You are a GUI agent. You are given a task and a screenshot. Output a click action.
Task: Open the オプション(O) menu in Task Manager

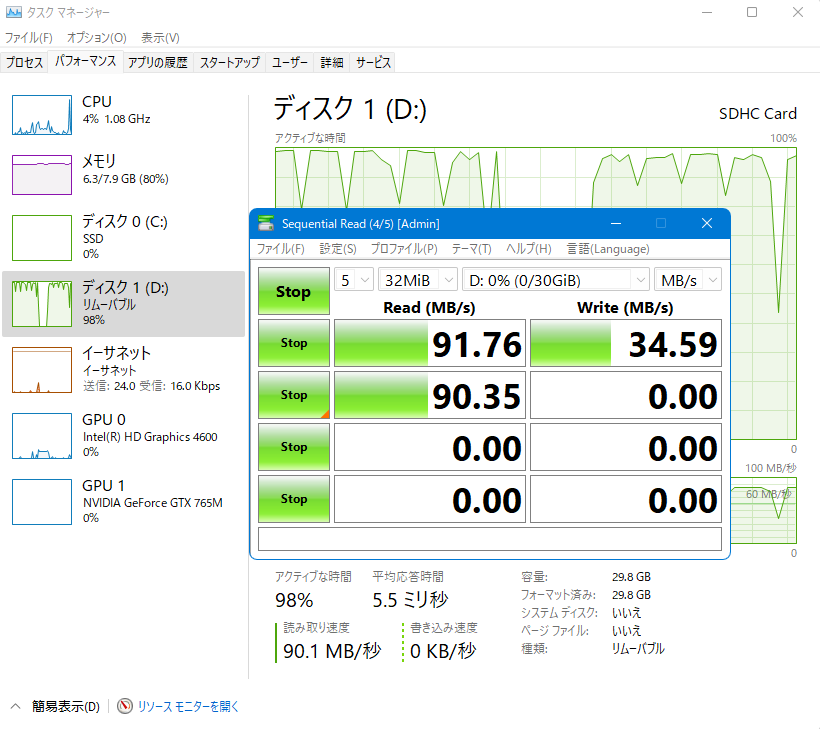coord(97,38)
